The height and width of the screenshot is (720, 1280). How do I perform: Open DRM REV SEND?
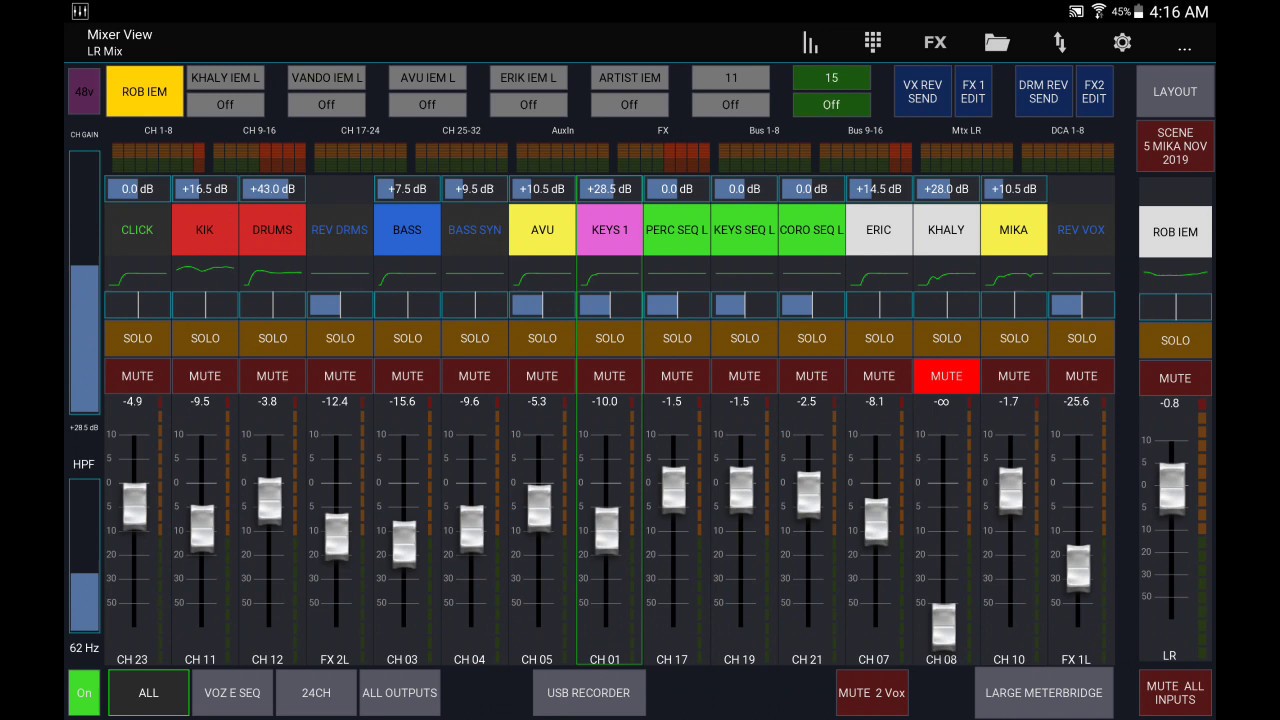coord(1044,92)
